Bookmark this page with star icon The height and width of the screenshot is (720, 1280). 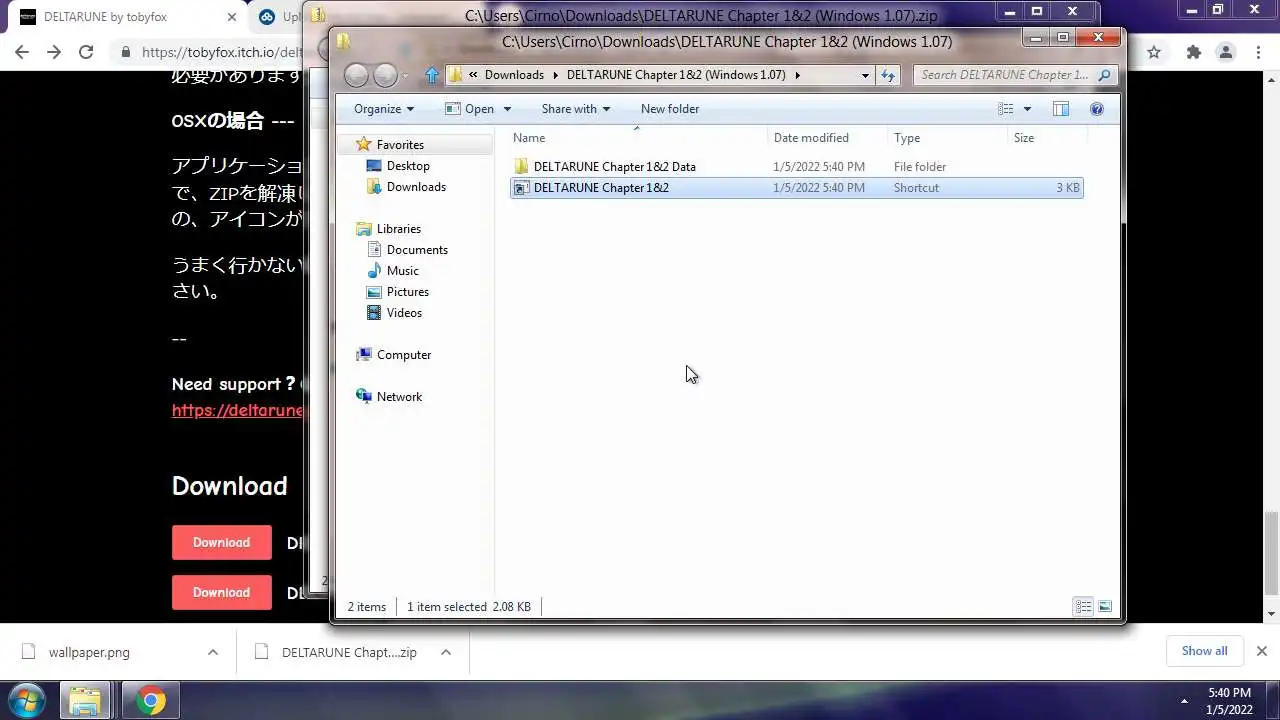[1154, 52]
